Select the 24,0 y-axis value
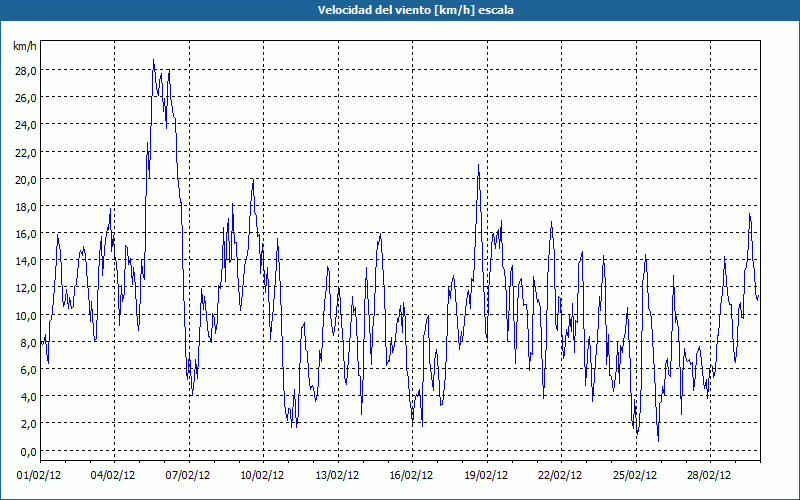 tap(26, 124)
